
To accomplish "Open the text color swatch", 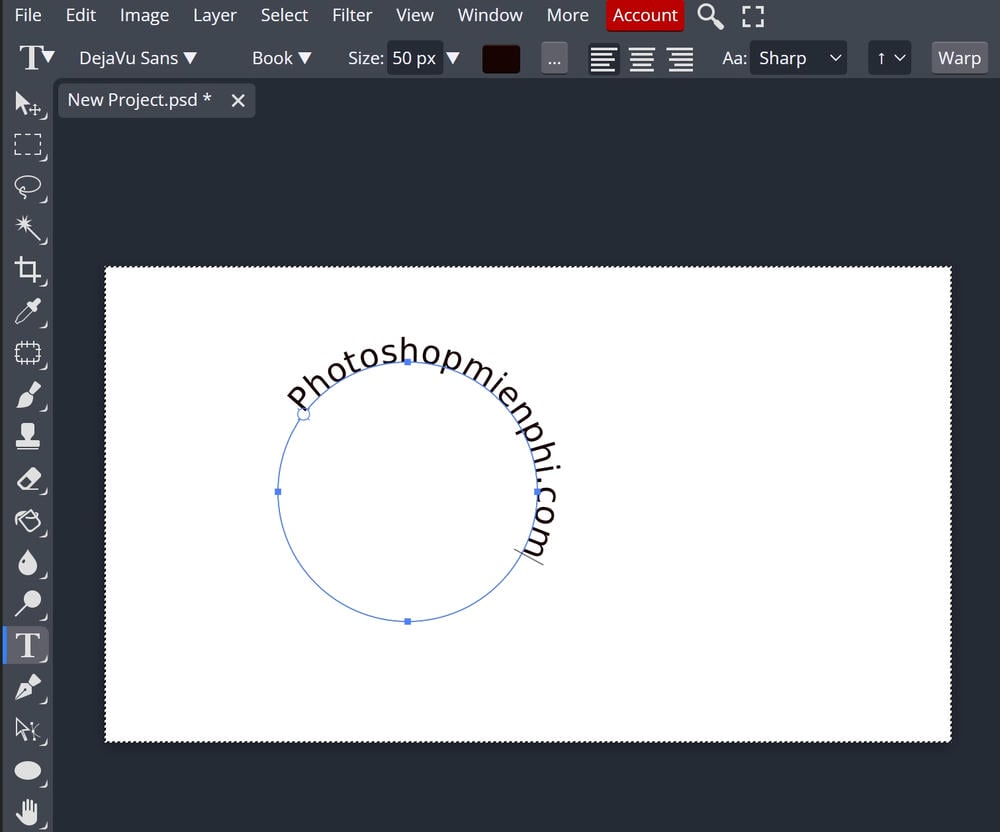I will point(501,59).
